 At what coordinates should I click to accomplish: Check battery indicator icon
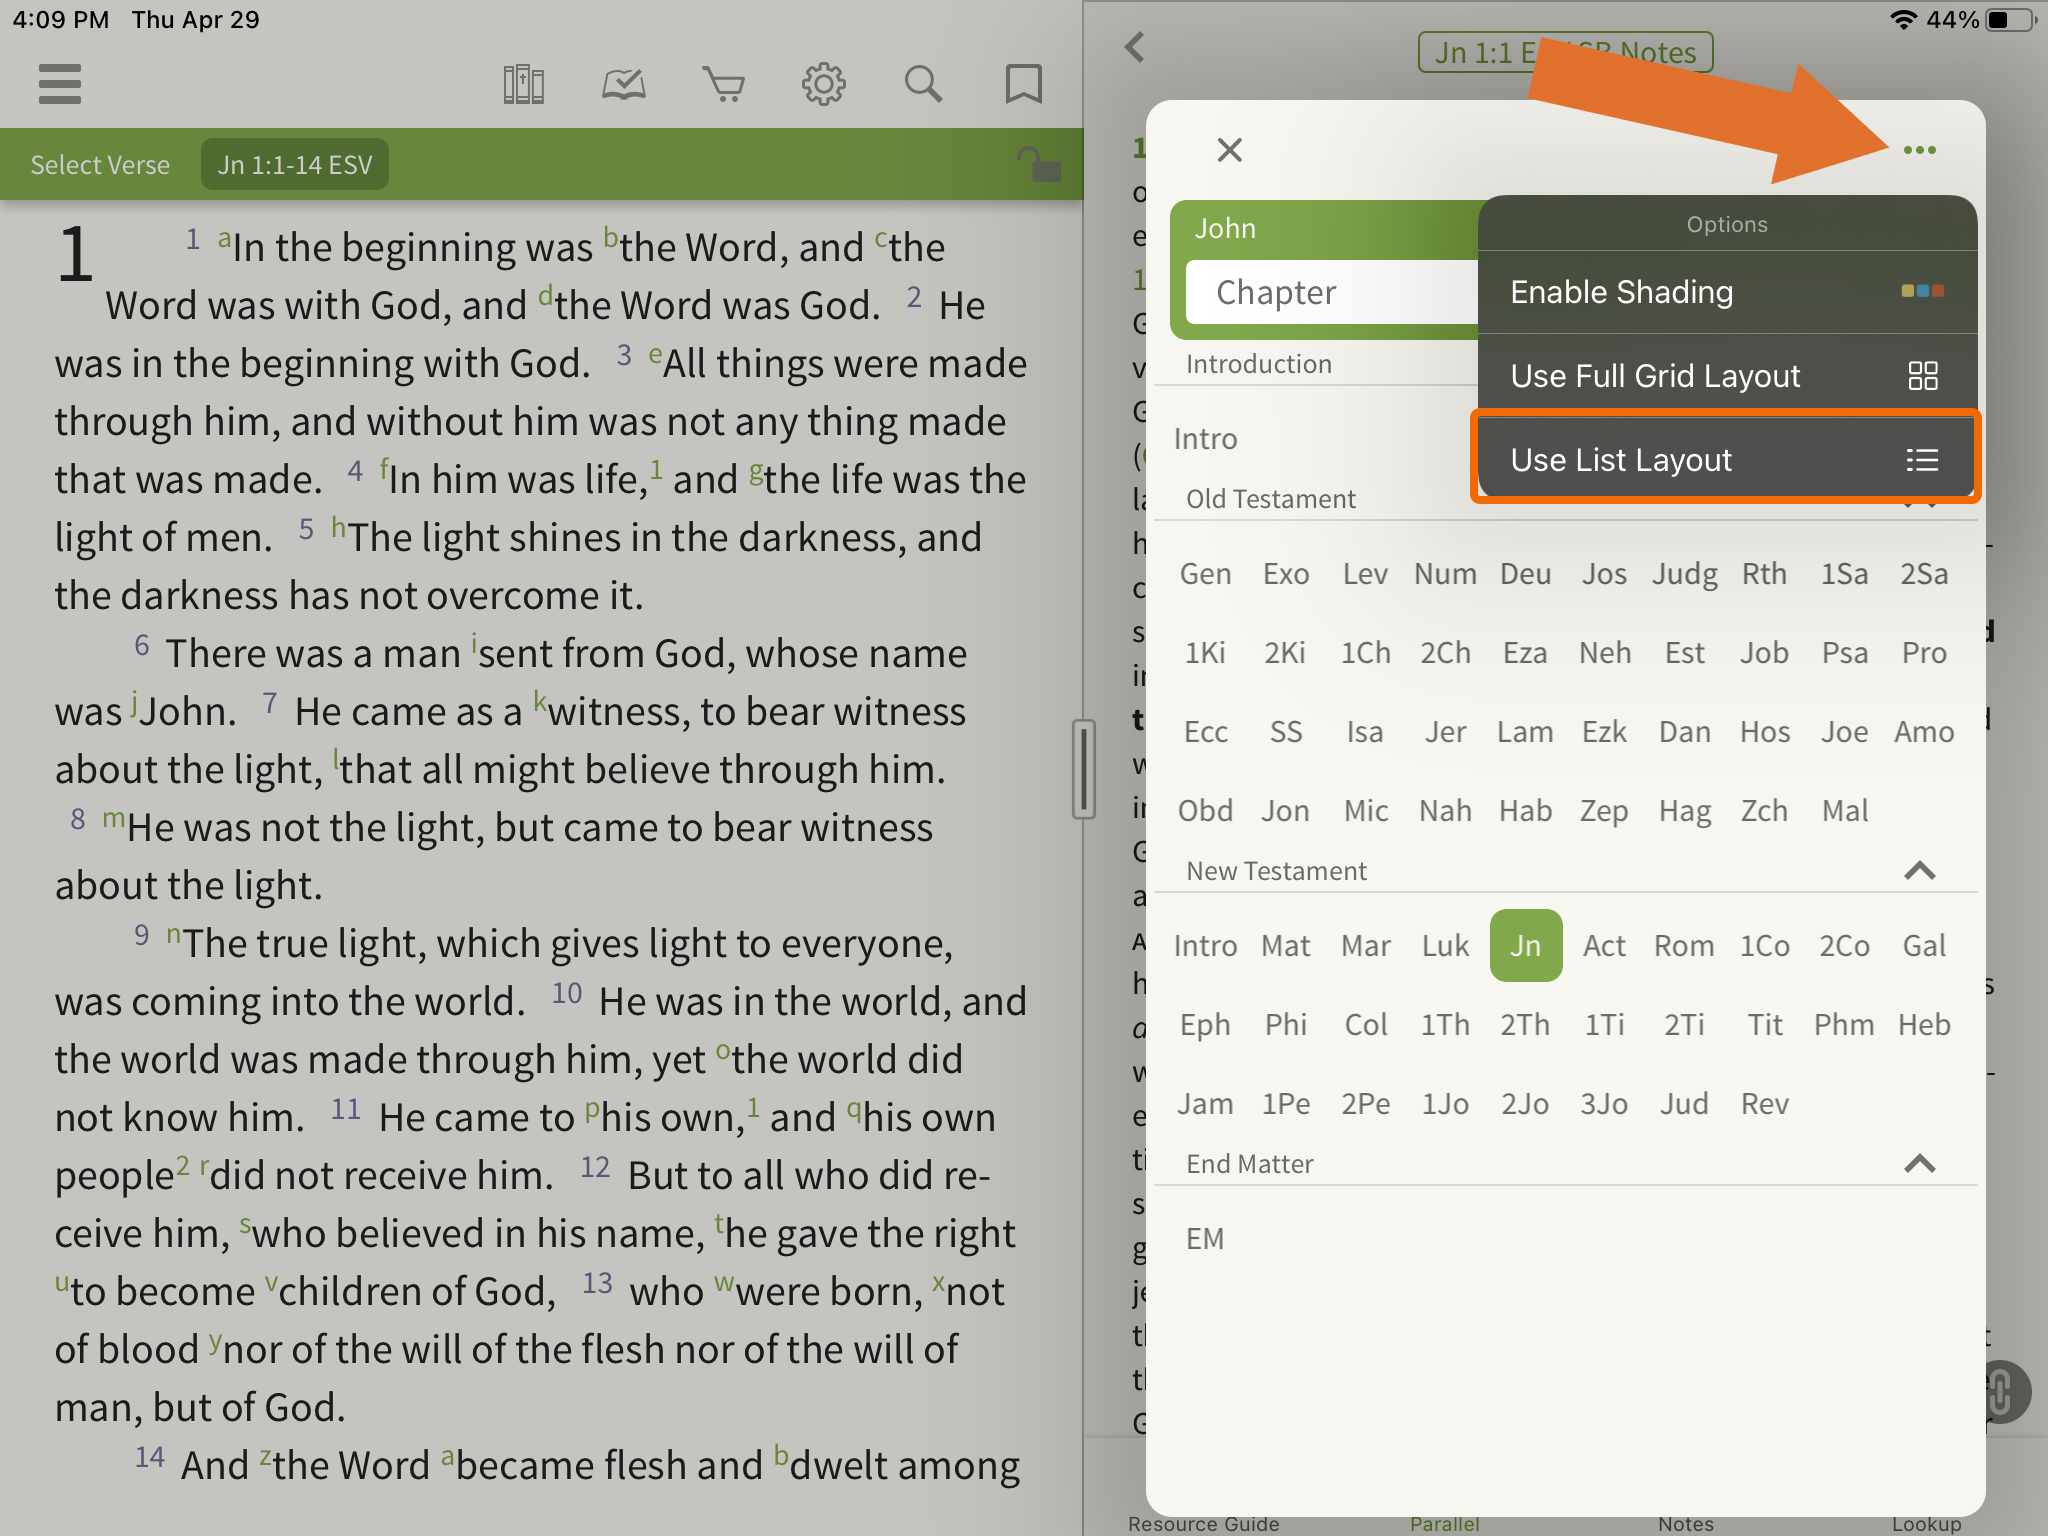2010,20
